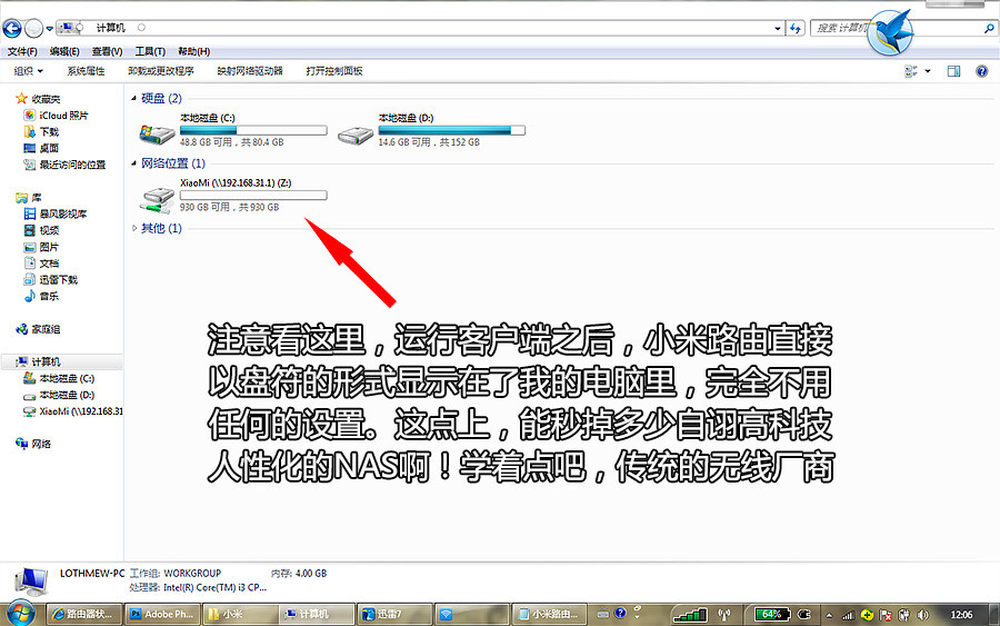Open the 文件(F) menu
Screen dimensions: 1000x626
(x=22, y=52)
